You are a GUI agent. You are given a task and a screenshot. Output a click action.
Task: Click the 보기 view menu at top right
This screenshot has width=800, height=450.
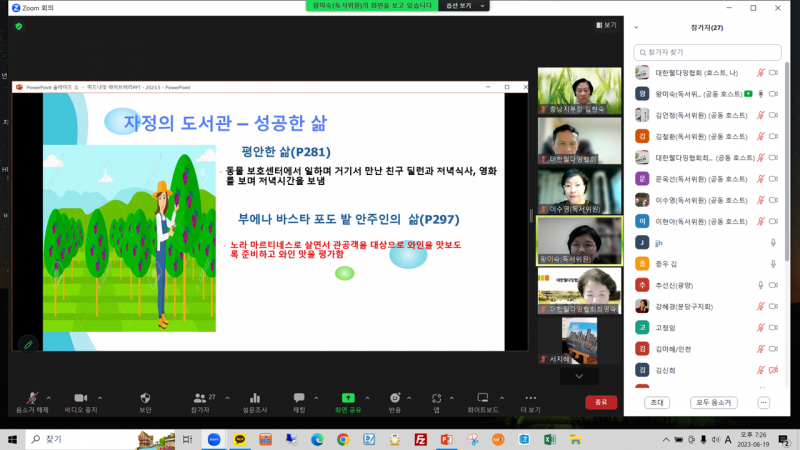click(x=606, y=25)
